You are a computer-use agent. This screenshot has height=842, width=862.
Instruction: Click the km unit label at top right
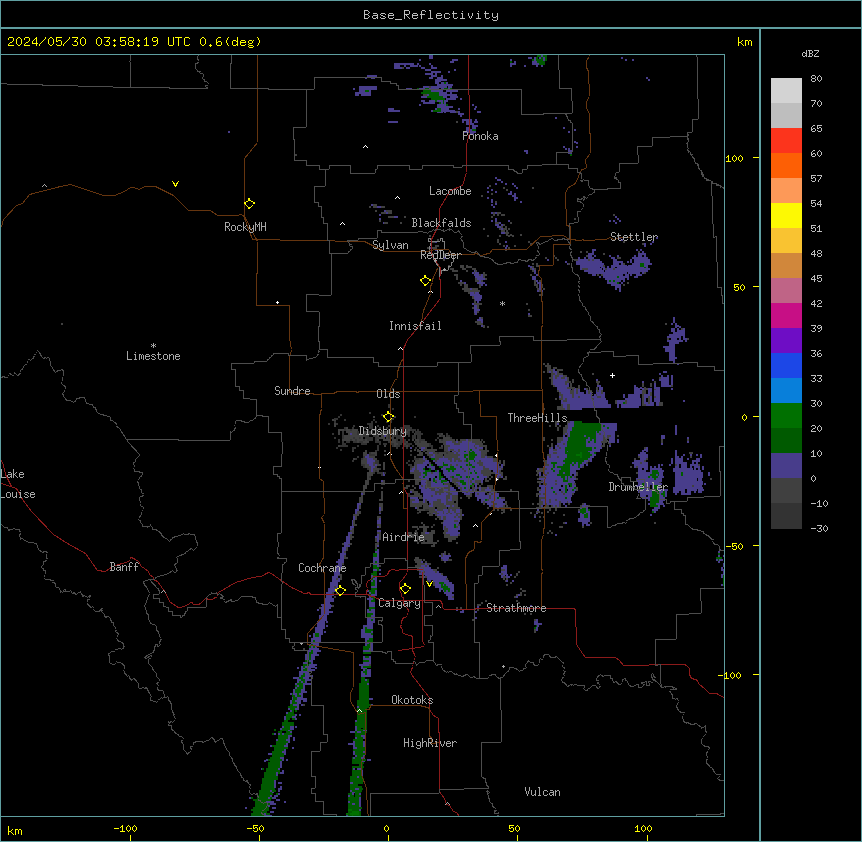(x=744, y=42)
